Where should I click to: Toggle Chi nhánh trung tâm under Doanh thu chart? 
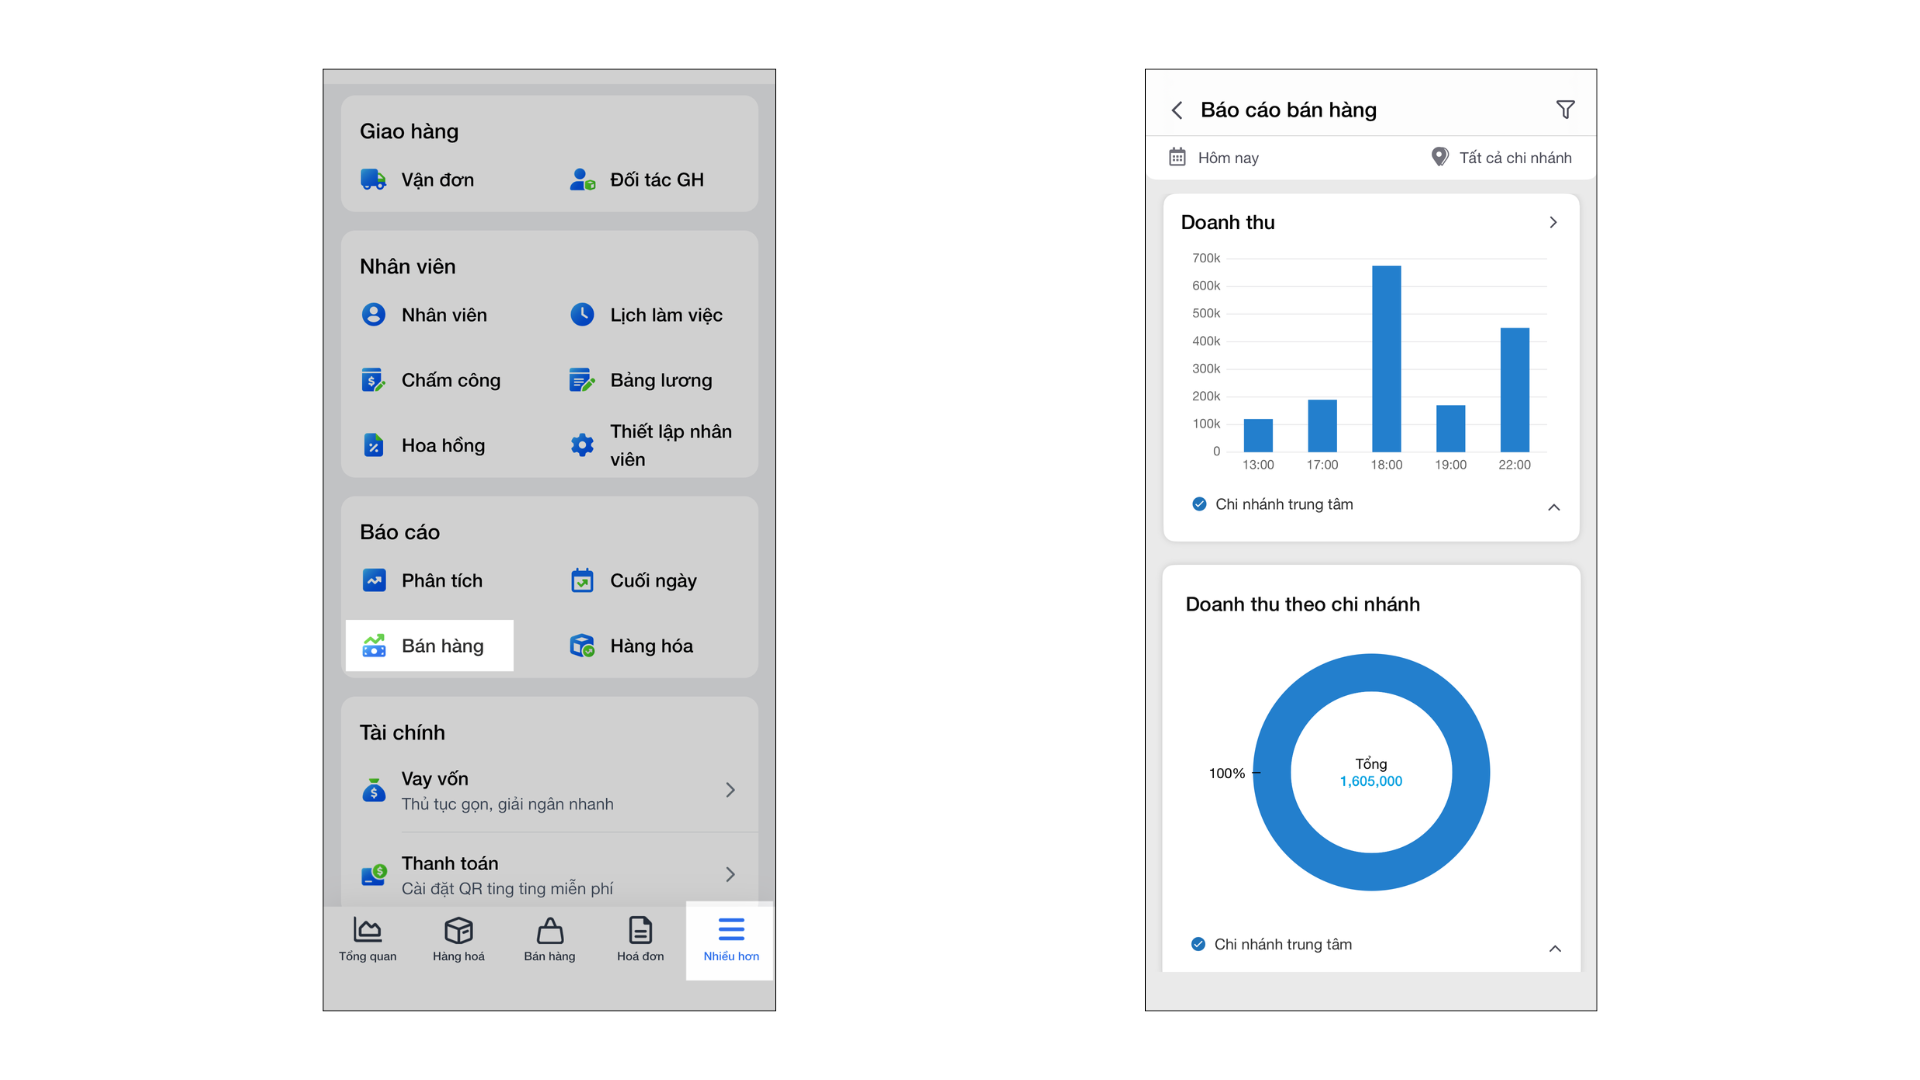pyautogui.click(x=1199, y=504)
